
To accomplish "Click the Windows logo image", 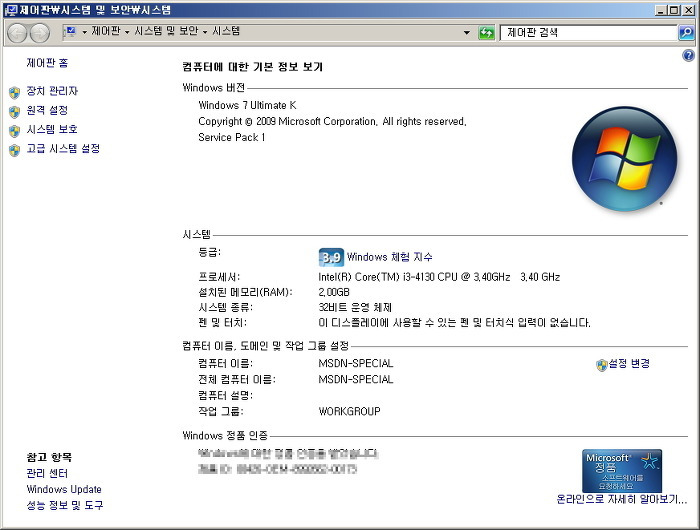I will click(625, 159).
